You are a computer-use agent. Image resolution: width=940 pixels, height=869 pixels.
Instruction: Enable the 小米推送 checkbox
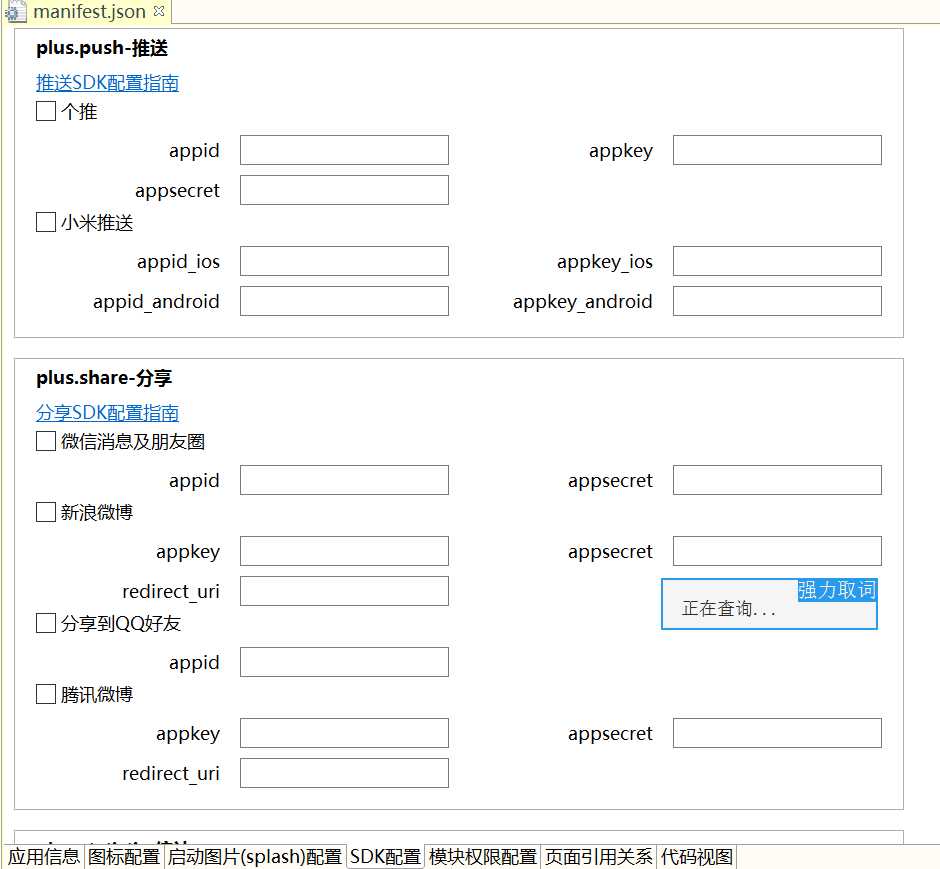click(x=46, y=222)
